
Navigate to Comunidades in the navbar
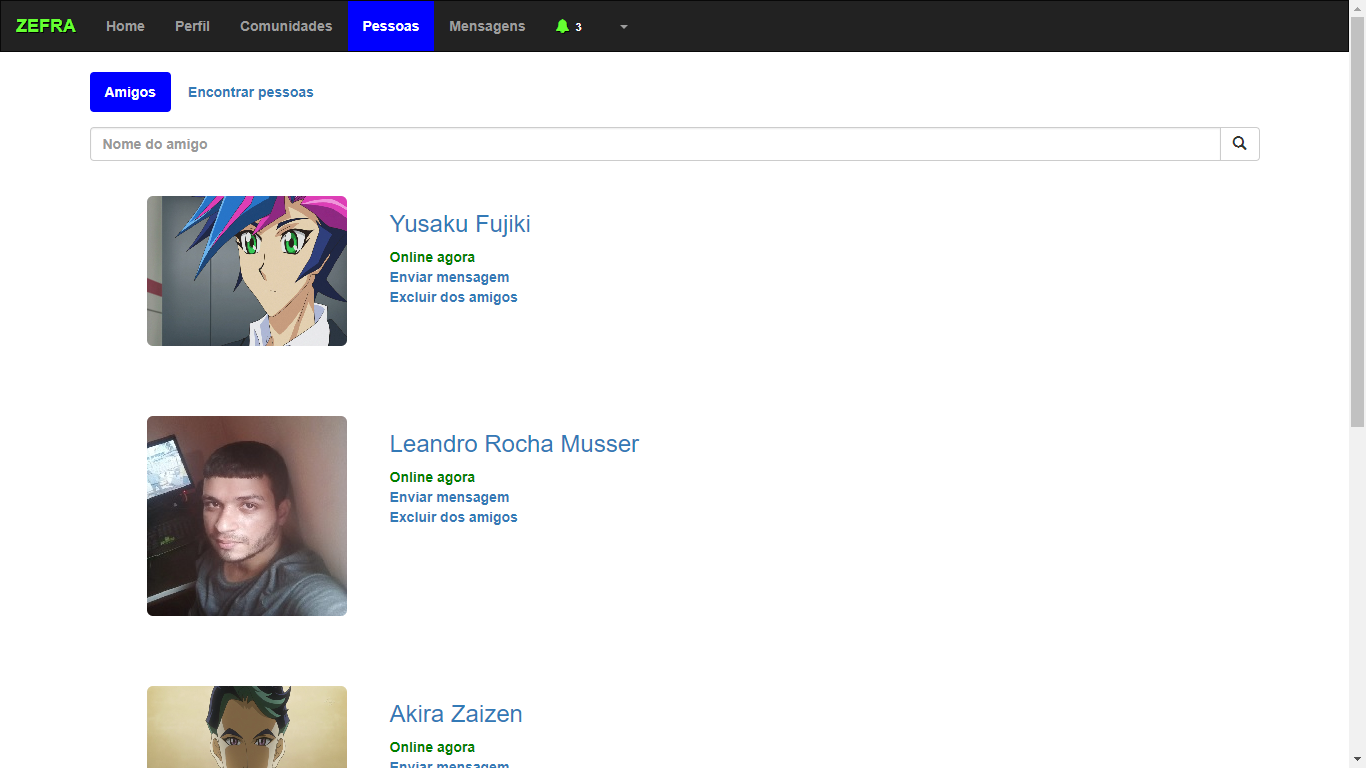286,26
